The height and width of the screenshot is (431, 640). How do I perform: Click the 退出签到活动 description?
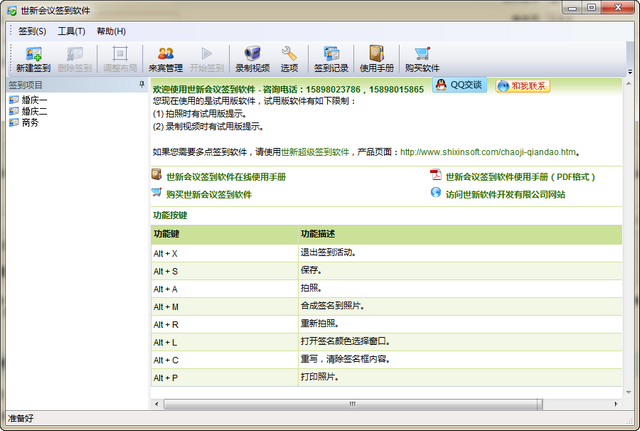[x=328, y=253]
